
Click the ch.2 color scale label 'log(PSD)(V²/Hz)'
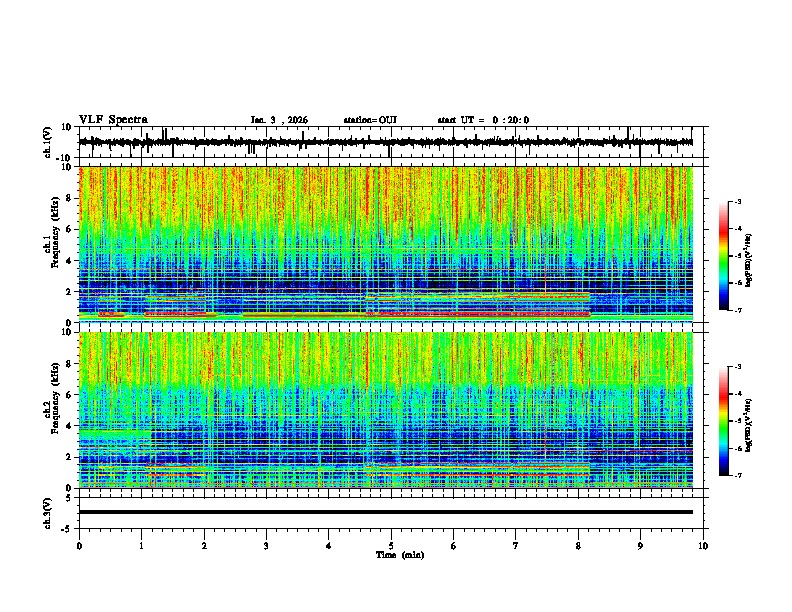(749, 425)
